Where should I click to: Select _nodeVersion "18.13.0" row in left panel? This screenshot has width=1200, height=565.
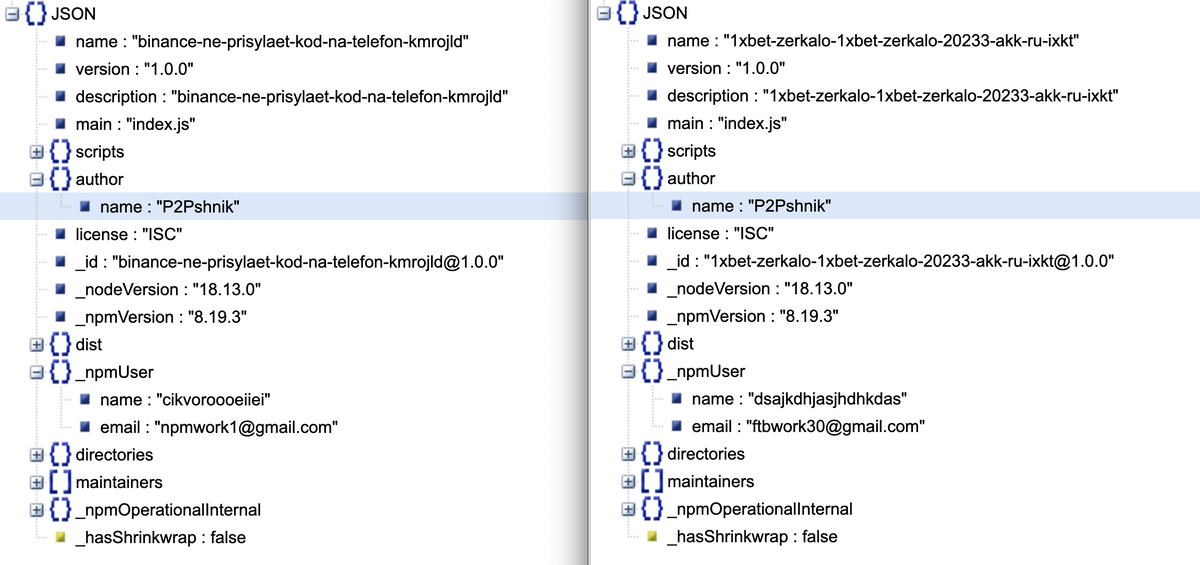(x=168, y=290)
